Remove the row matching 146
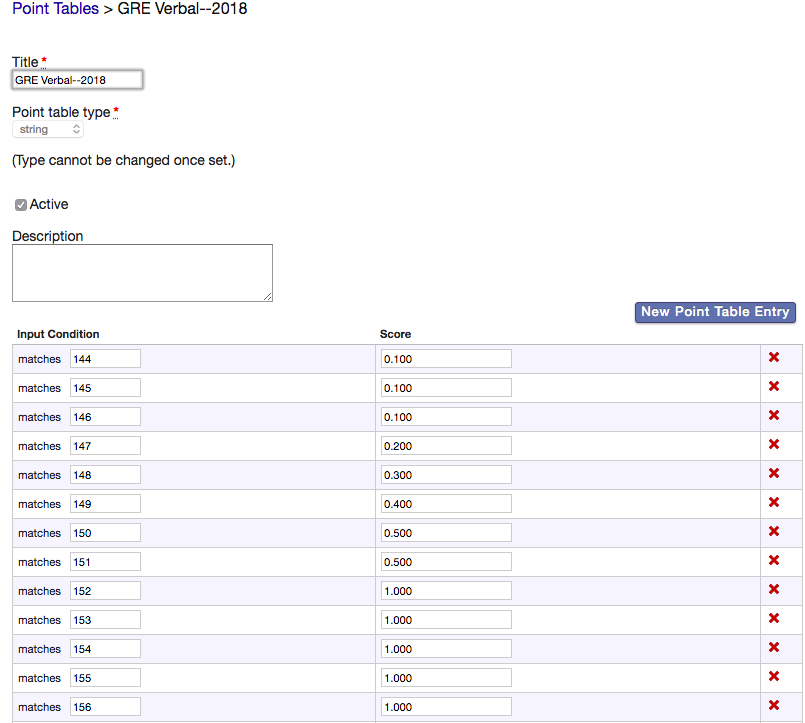Viewport: 805px width, 723px height. coord(773,416)
